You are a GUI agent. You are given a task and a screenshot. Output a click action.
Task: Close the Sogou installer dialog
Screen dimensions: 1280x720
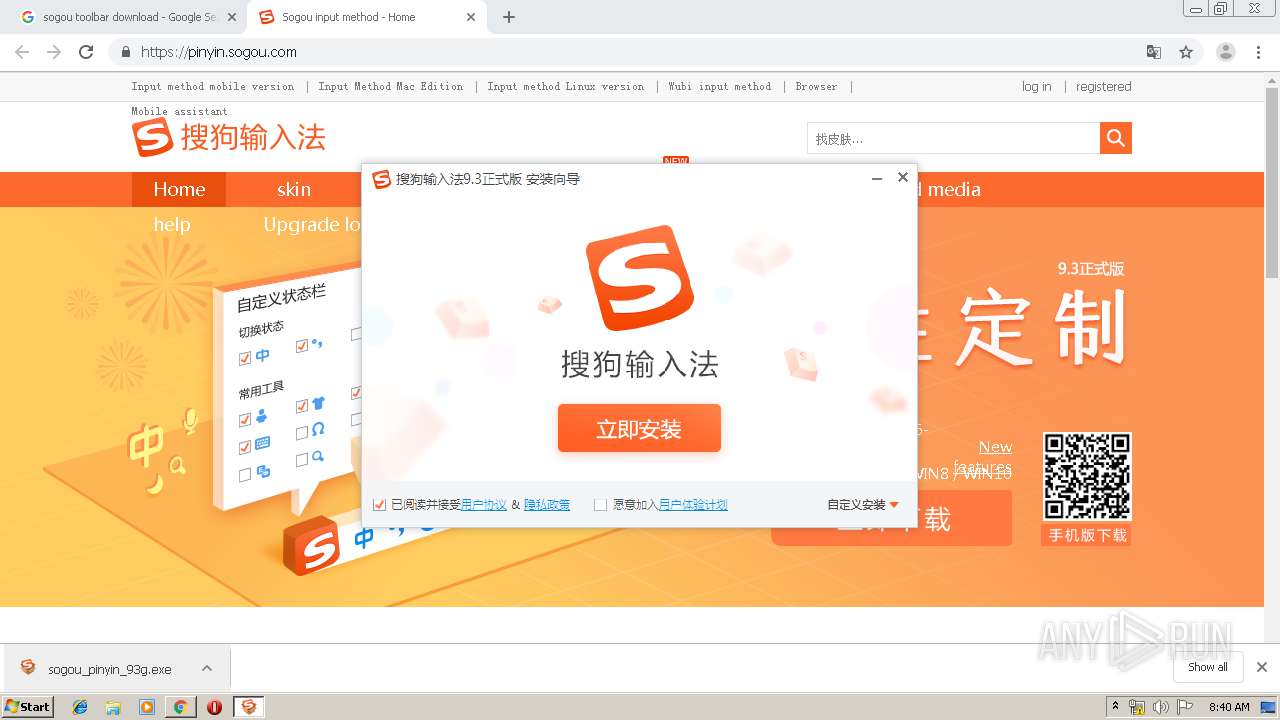click(x=902, y=177)
